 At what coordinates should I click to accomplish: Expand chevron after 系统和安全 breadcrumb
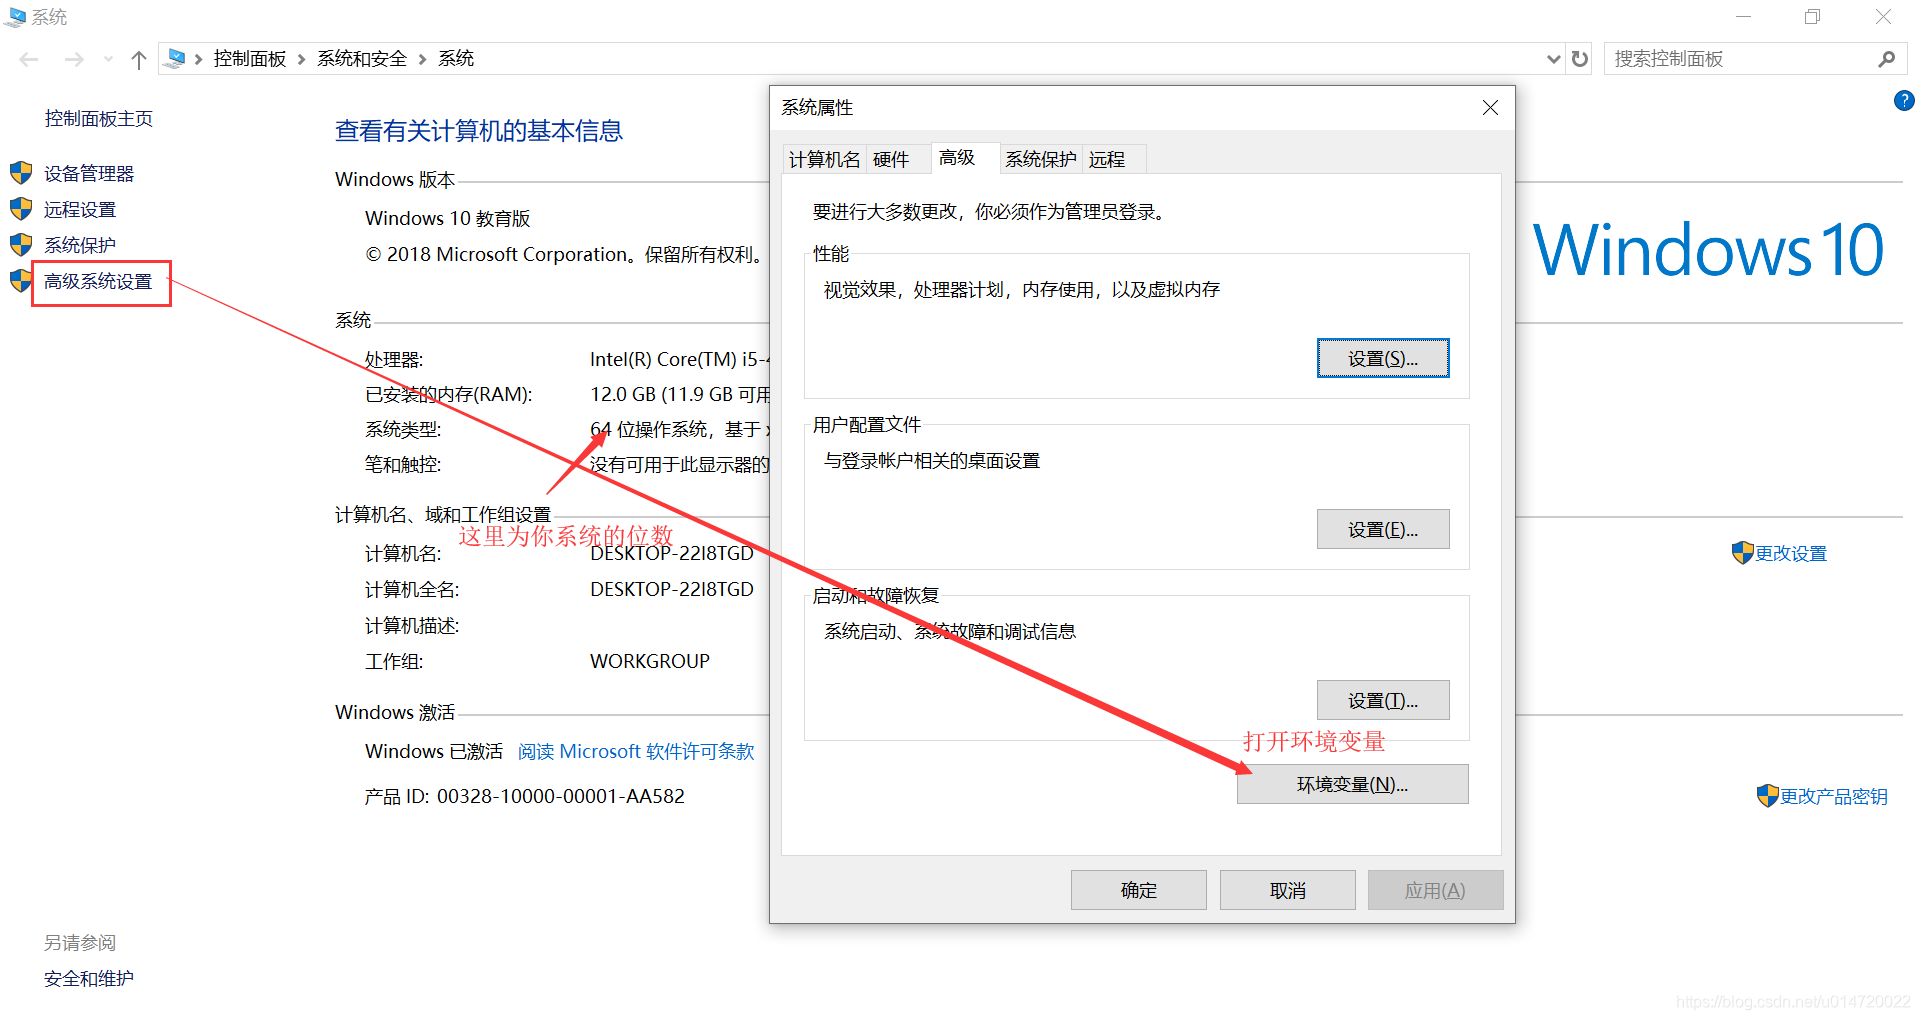pos(422,59)
